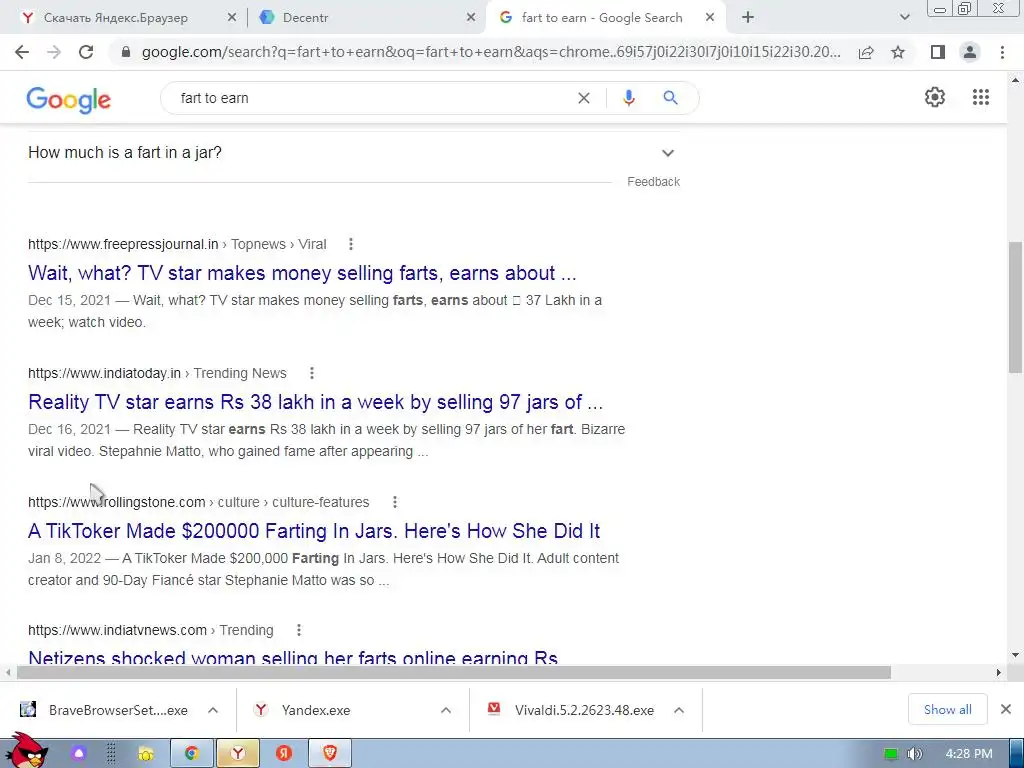Open Yandex.exe download options arrow
The width and height of the screenshot is (1024, 768).
tap(446, 710)
